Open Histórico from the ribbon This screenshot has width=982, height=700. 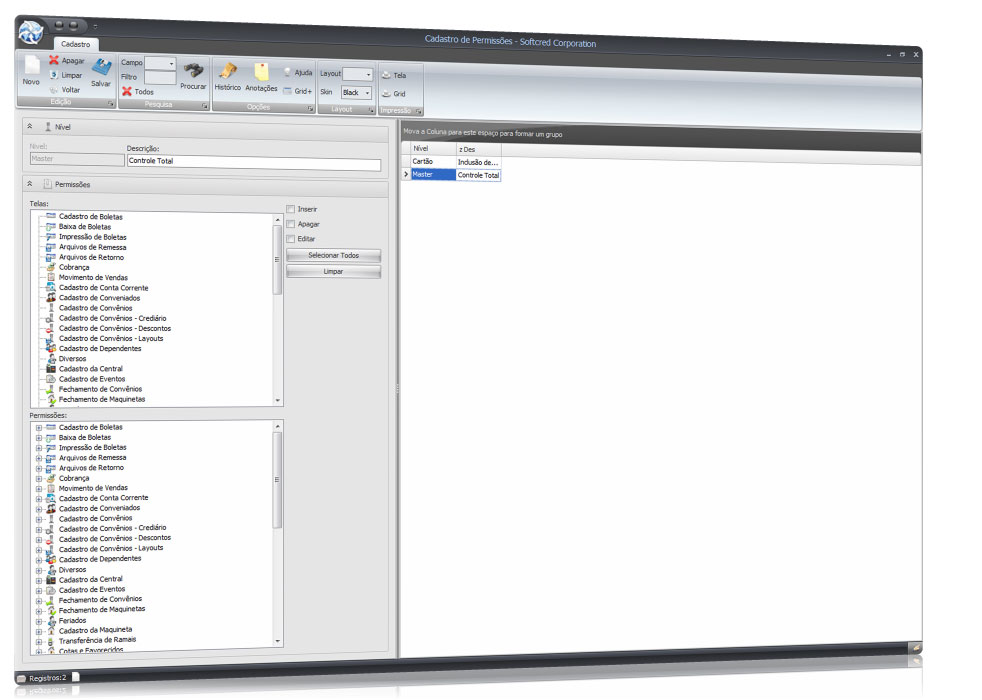(x=228, y=71)
